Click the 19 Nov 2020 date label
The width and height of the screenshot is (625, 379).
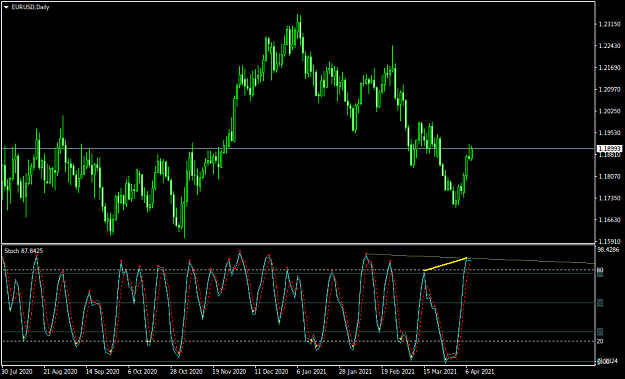coord(230,371)
